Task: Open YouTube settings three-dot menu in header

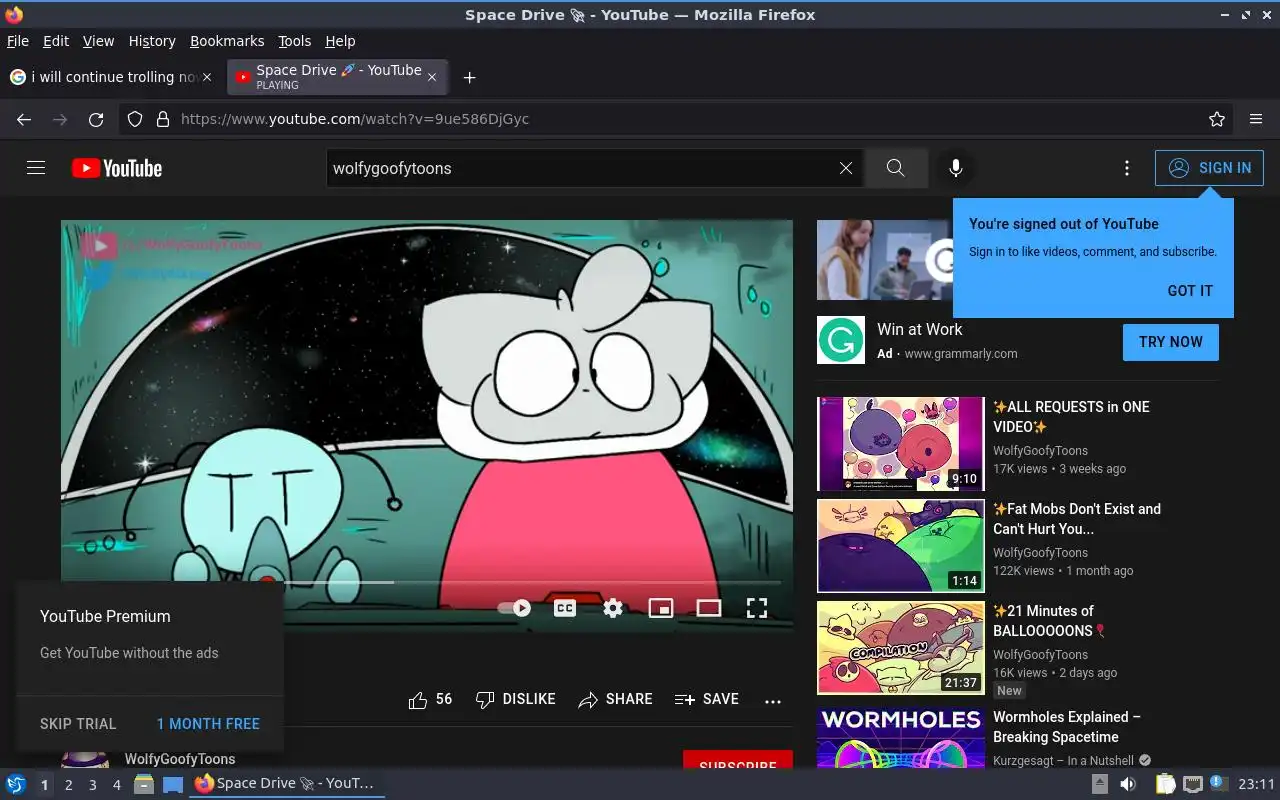Action: [x=1127, y=168]
